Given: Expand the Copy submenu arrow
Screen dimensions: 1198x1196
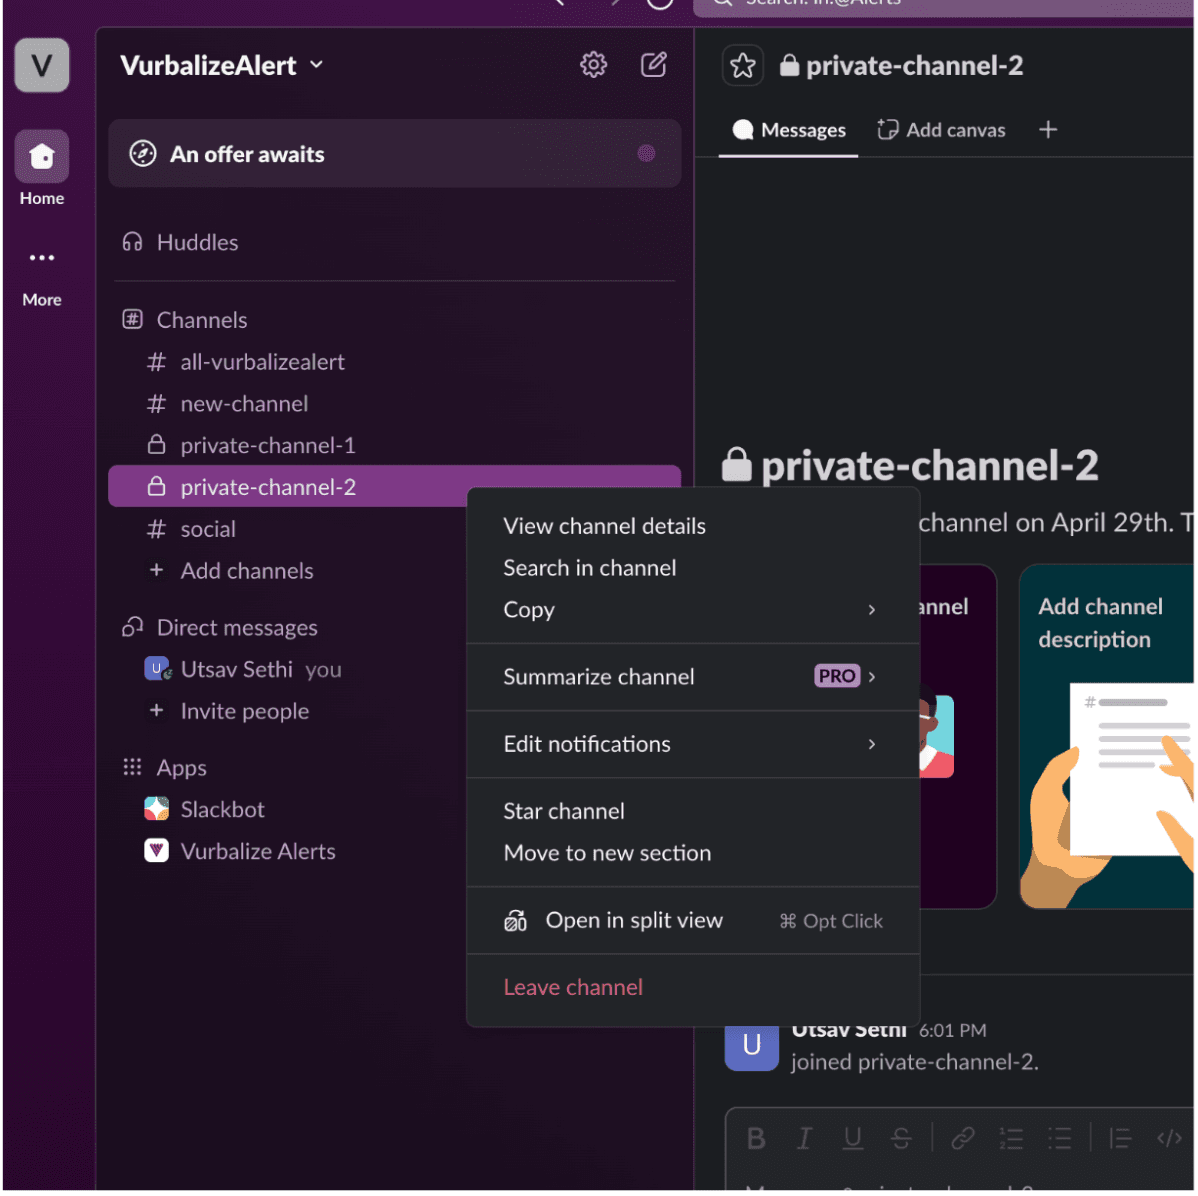Looking at the screenshot, I should pyautogui.click(x=871, y=609).
